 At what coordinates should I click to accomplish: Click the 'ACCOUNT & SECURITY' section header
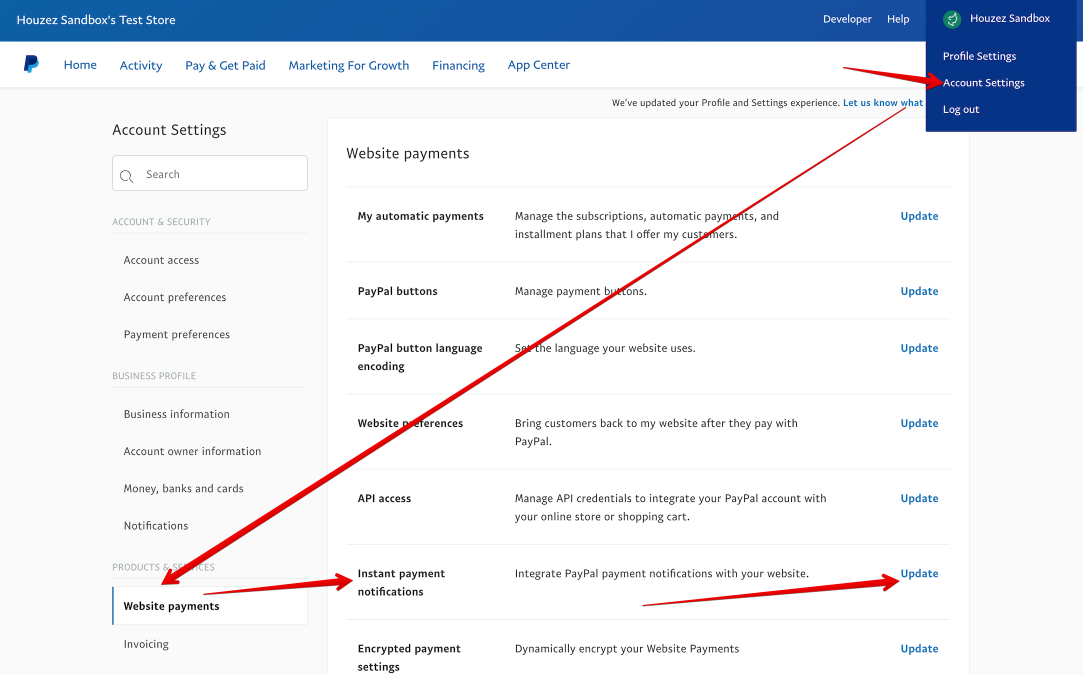click(x=161, y=222)
